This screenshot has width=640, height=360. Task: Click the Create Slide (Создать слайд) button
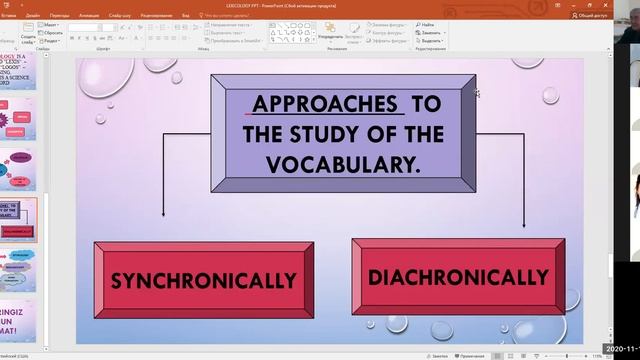28,34
